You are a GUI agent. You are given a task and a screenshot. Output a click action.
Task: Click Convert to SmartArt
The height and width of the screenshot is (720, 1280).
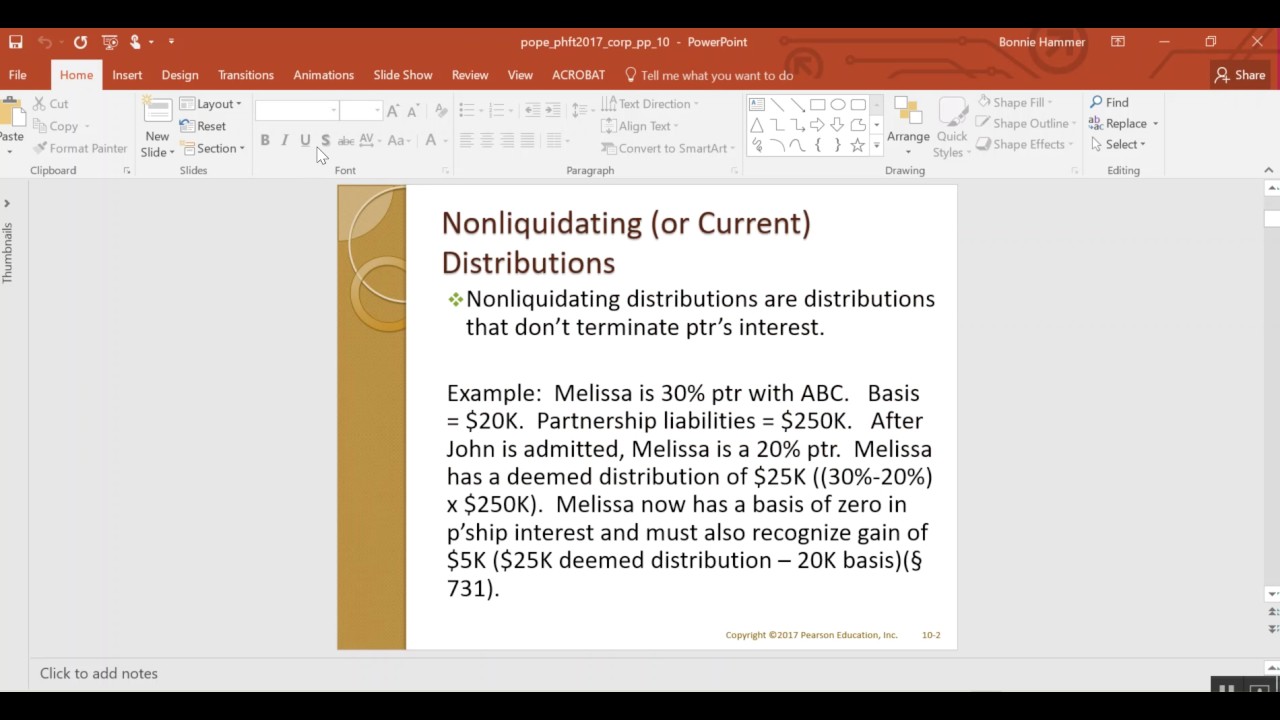point(667,148)
